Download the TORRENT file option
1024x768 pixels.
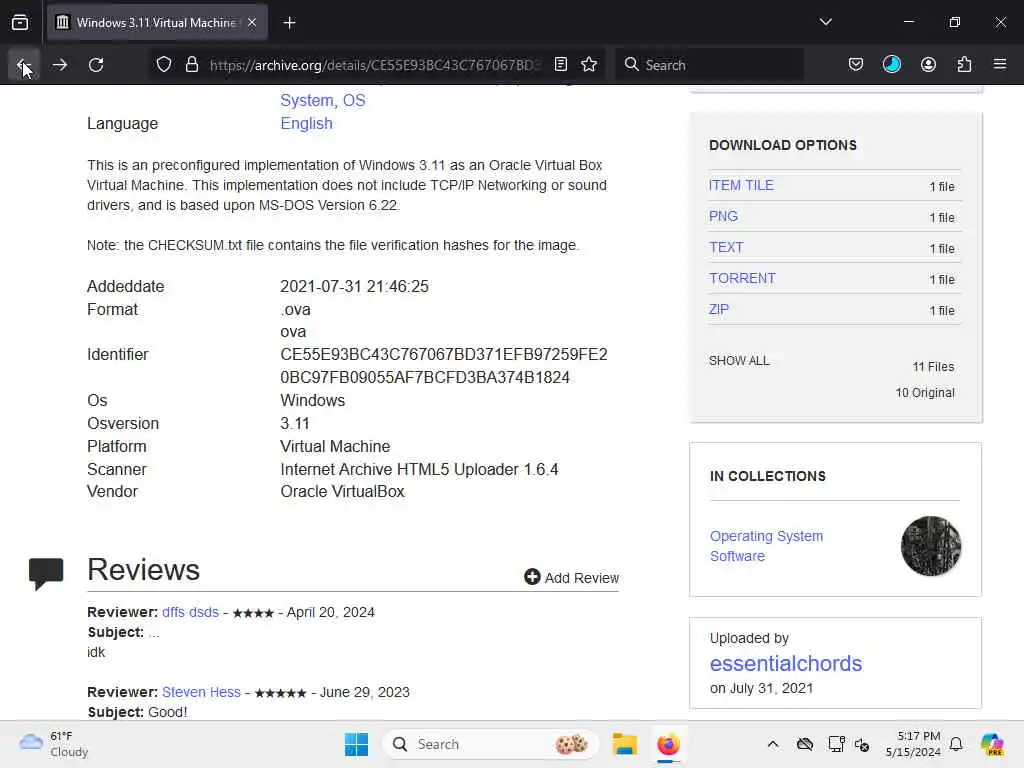742,278
